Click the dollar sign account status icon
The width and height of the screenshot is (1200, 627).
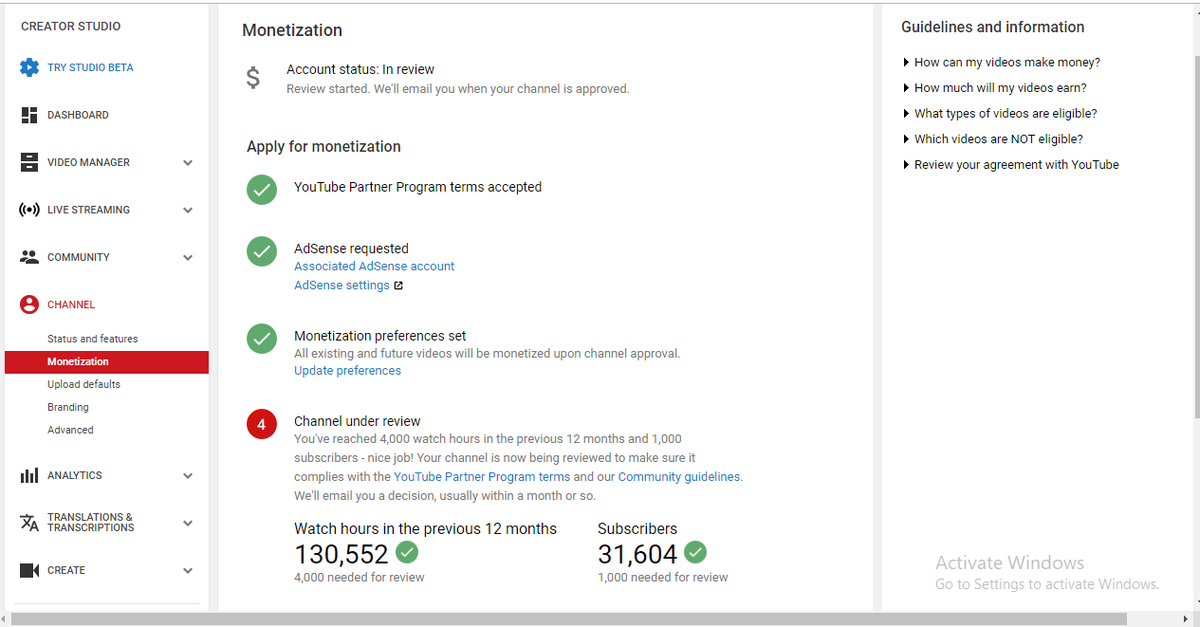click(254, 77)
